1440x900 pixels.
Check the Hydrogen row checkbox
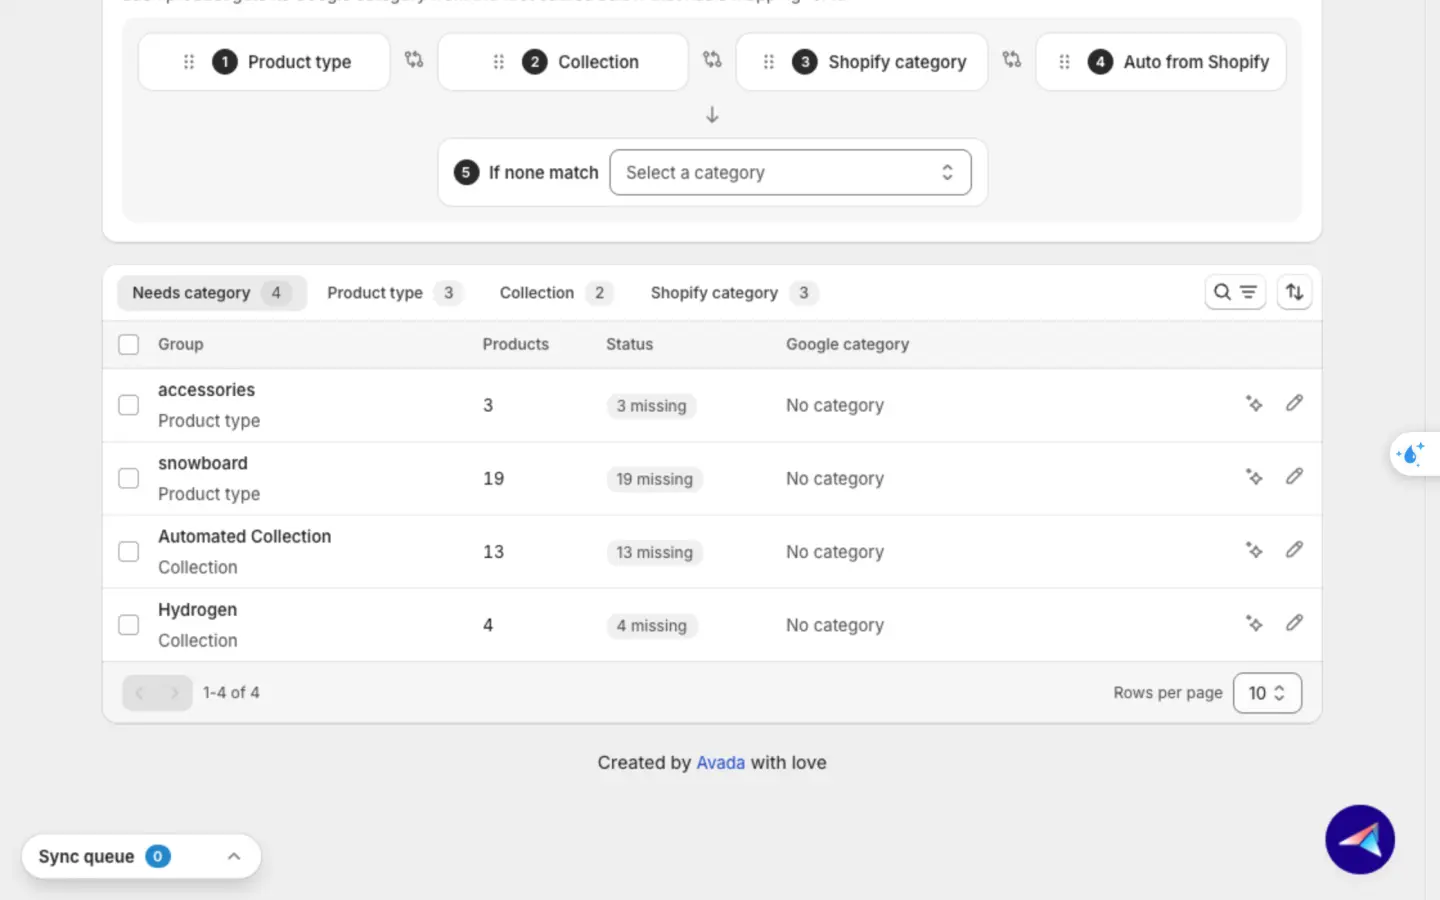128,625
